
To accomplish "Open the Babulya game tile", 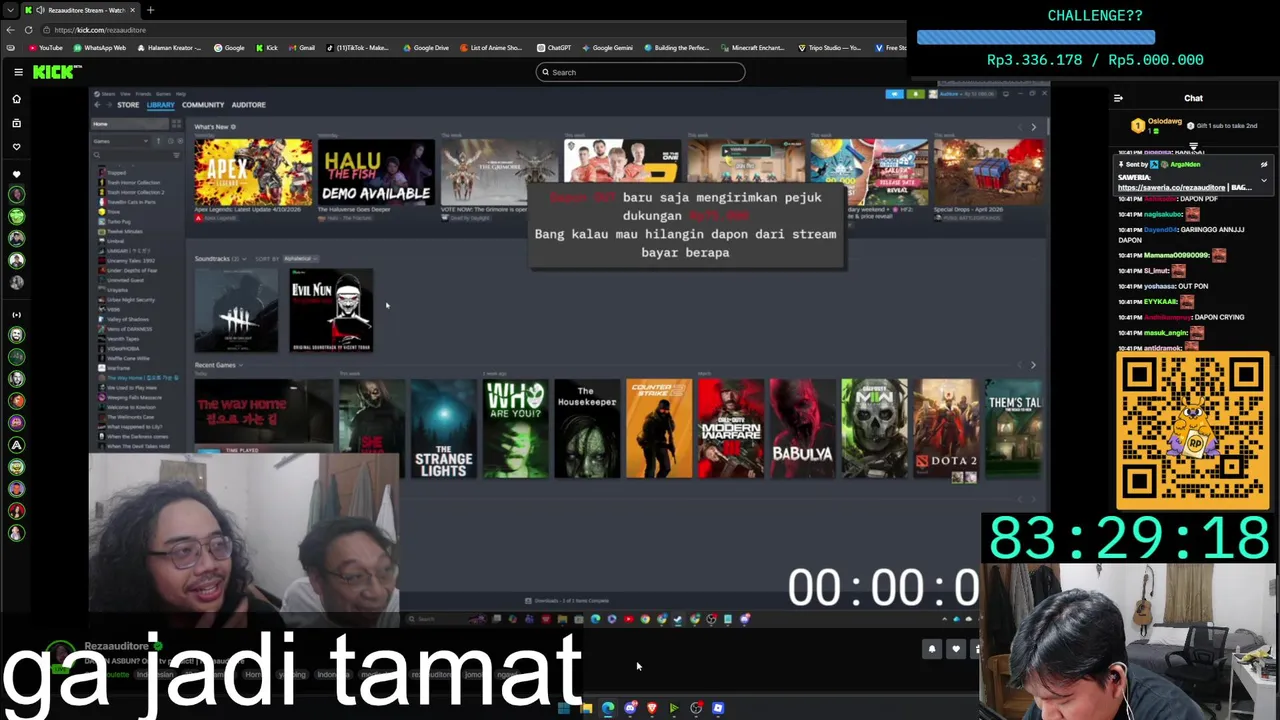I will [x=803, y=428].
